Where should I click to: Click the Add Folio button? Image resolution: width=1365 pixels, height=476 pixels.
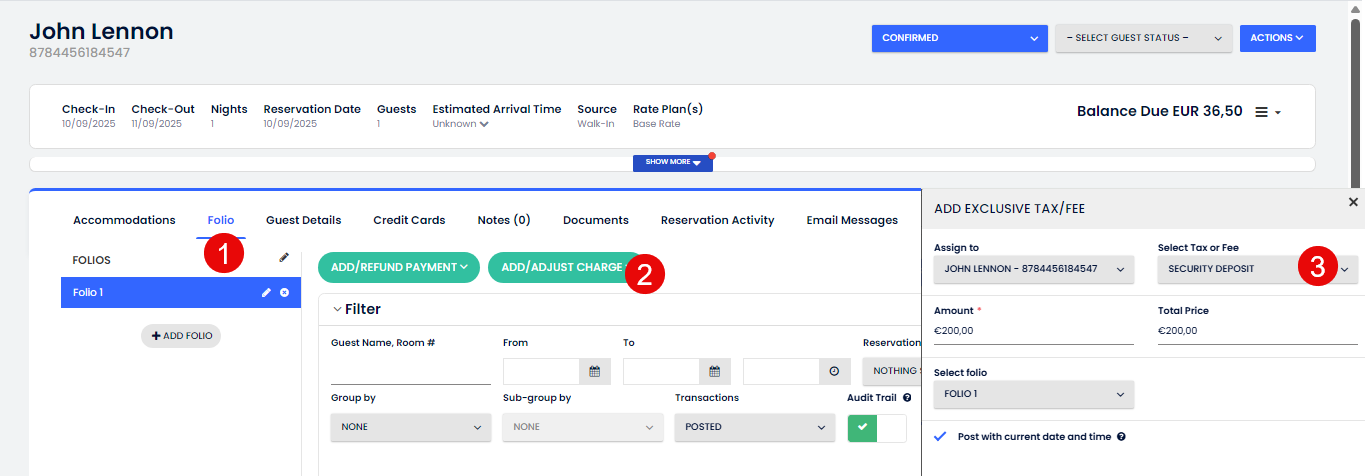click(x=181, y=336)
